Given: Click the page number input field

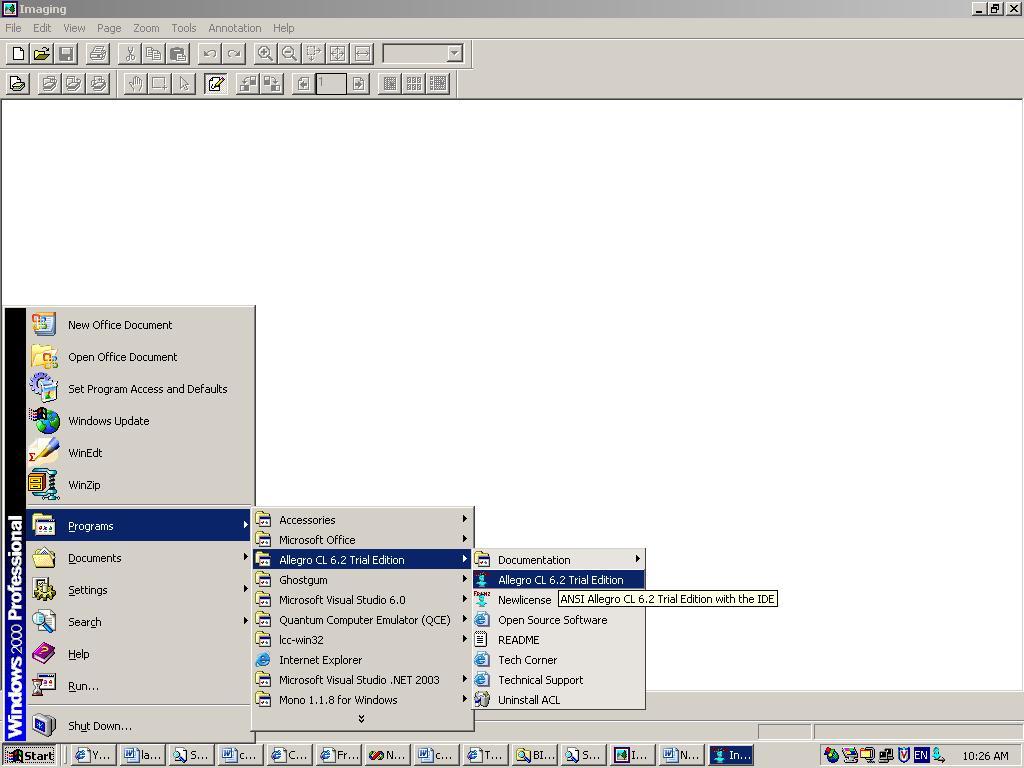Looking at the screenshot, I should click(330, 84).
